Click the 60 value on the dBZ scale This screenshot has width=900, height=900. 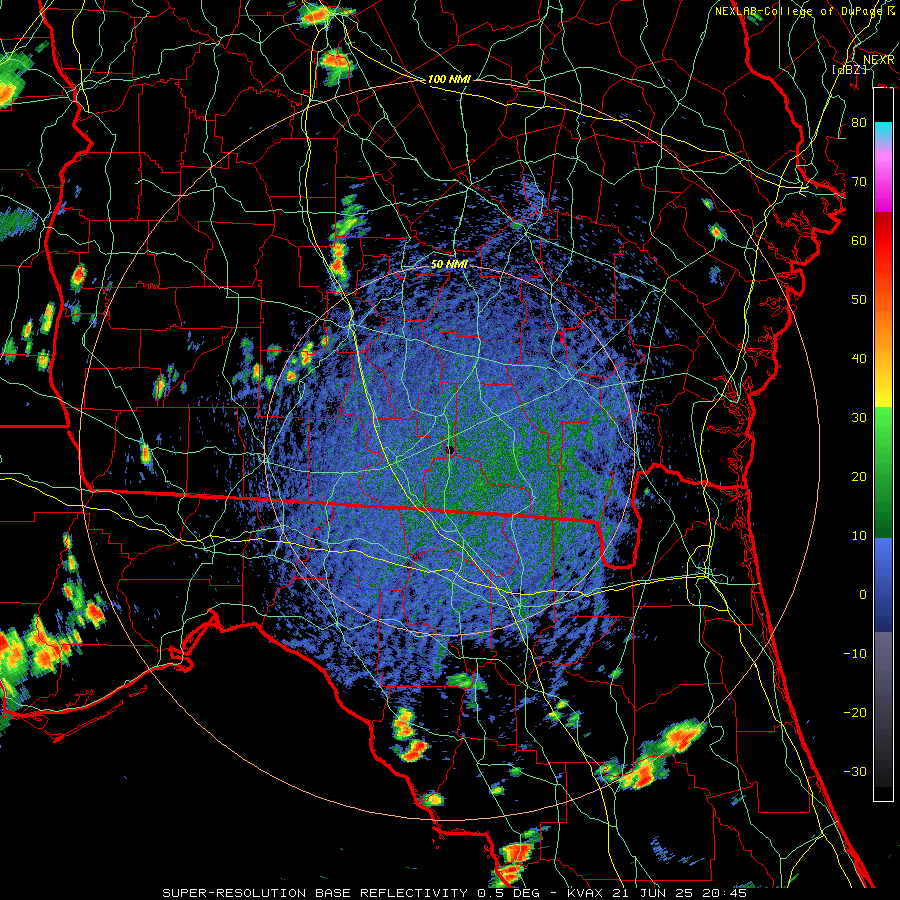[x=859, y=241]
